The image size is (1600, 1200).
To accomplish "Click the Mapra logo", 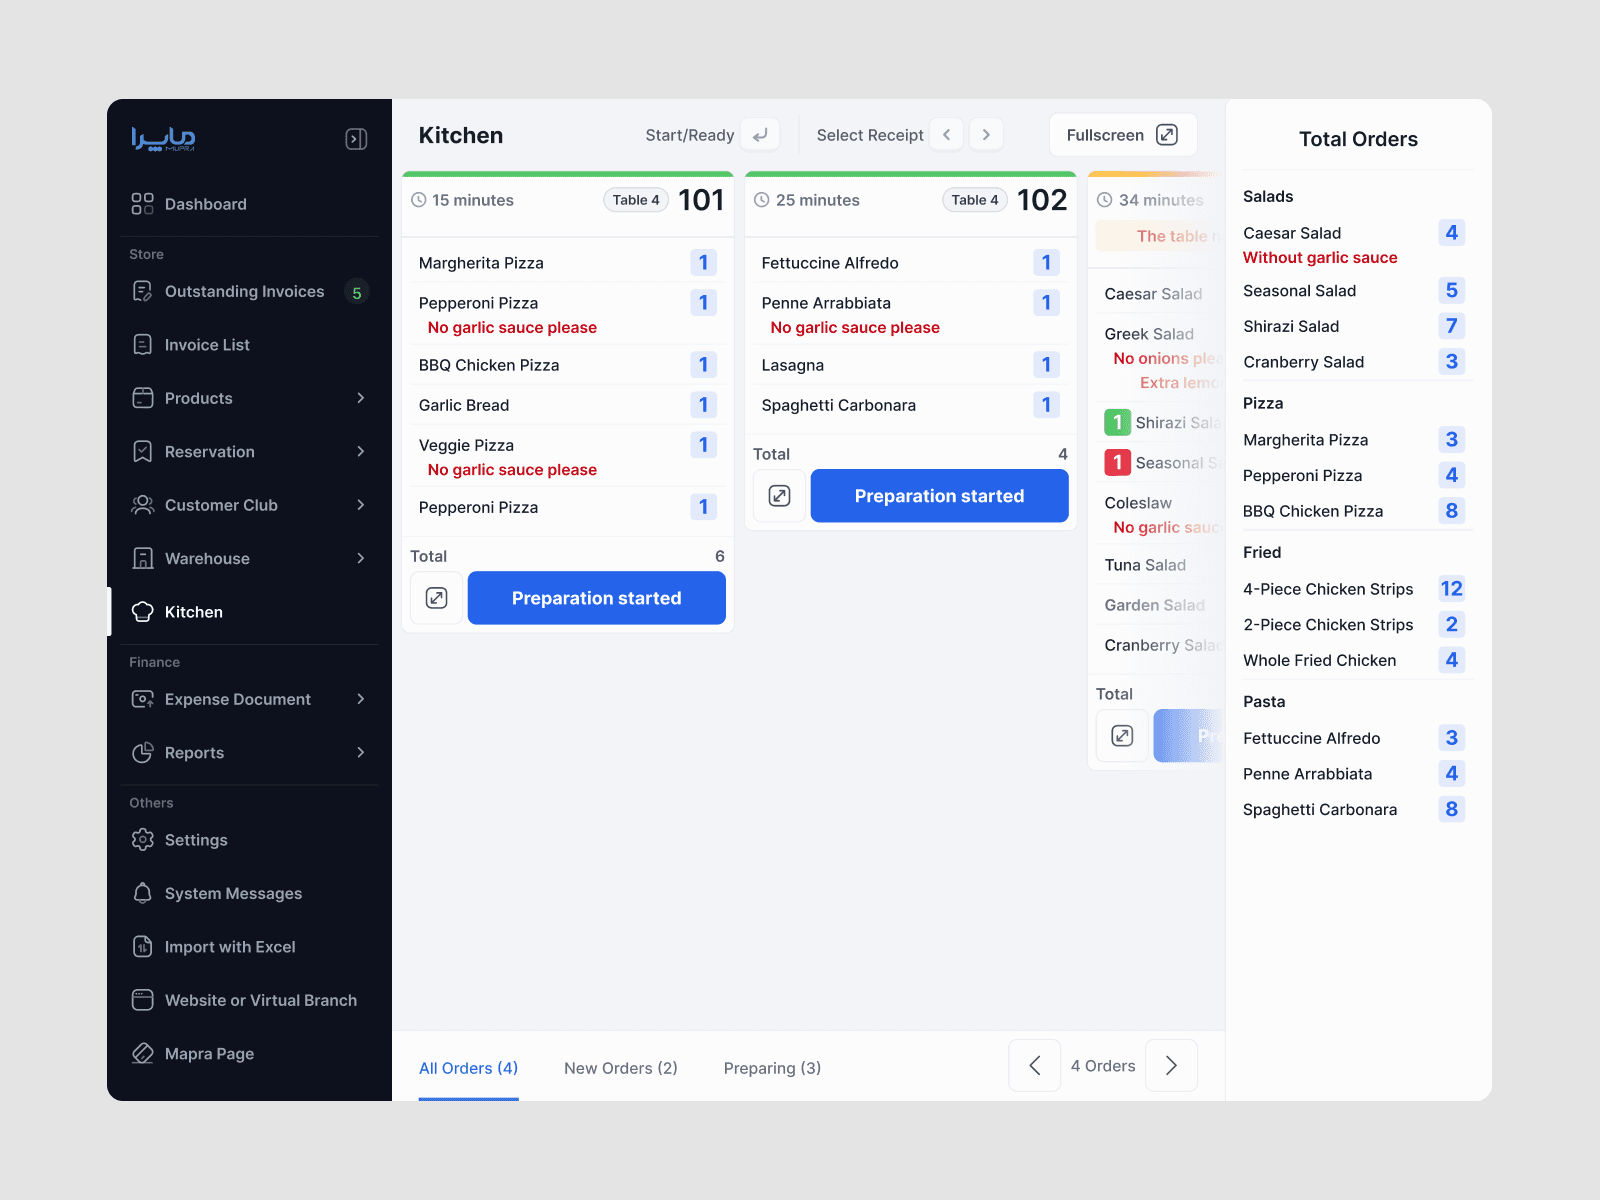I will [163, 138].
